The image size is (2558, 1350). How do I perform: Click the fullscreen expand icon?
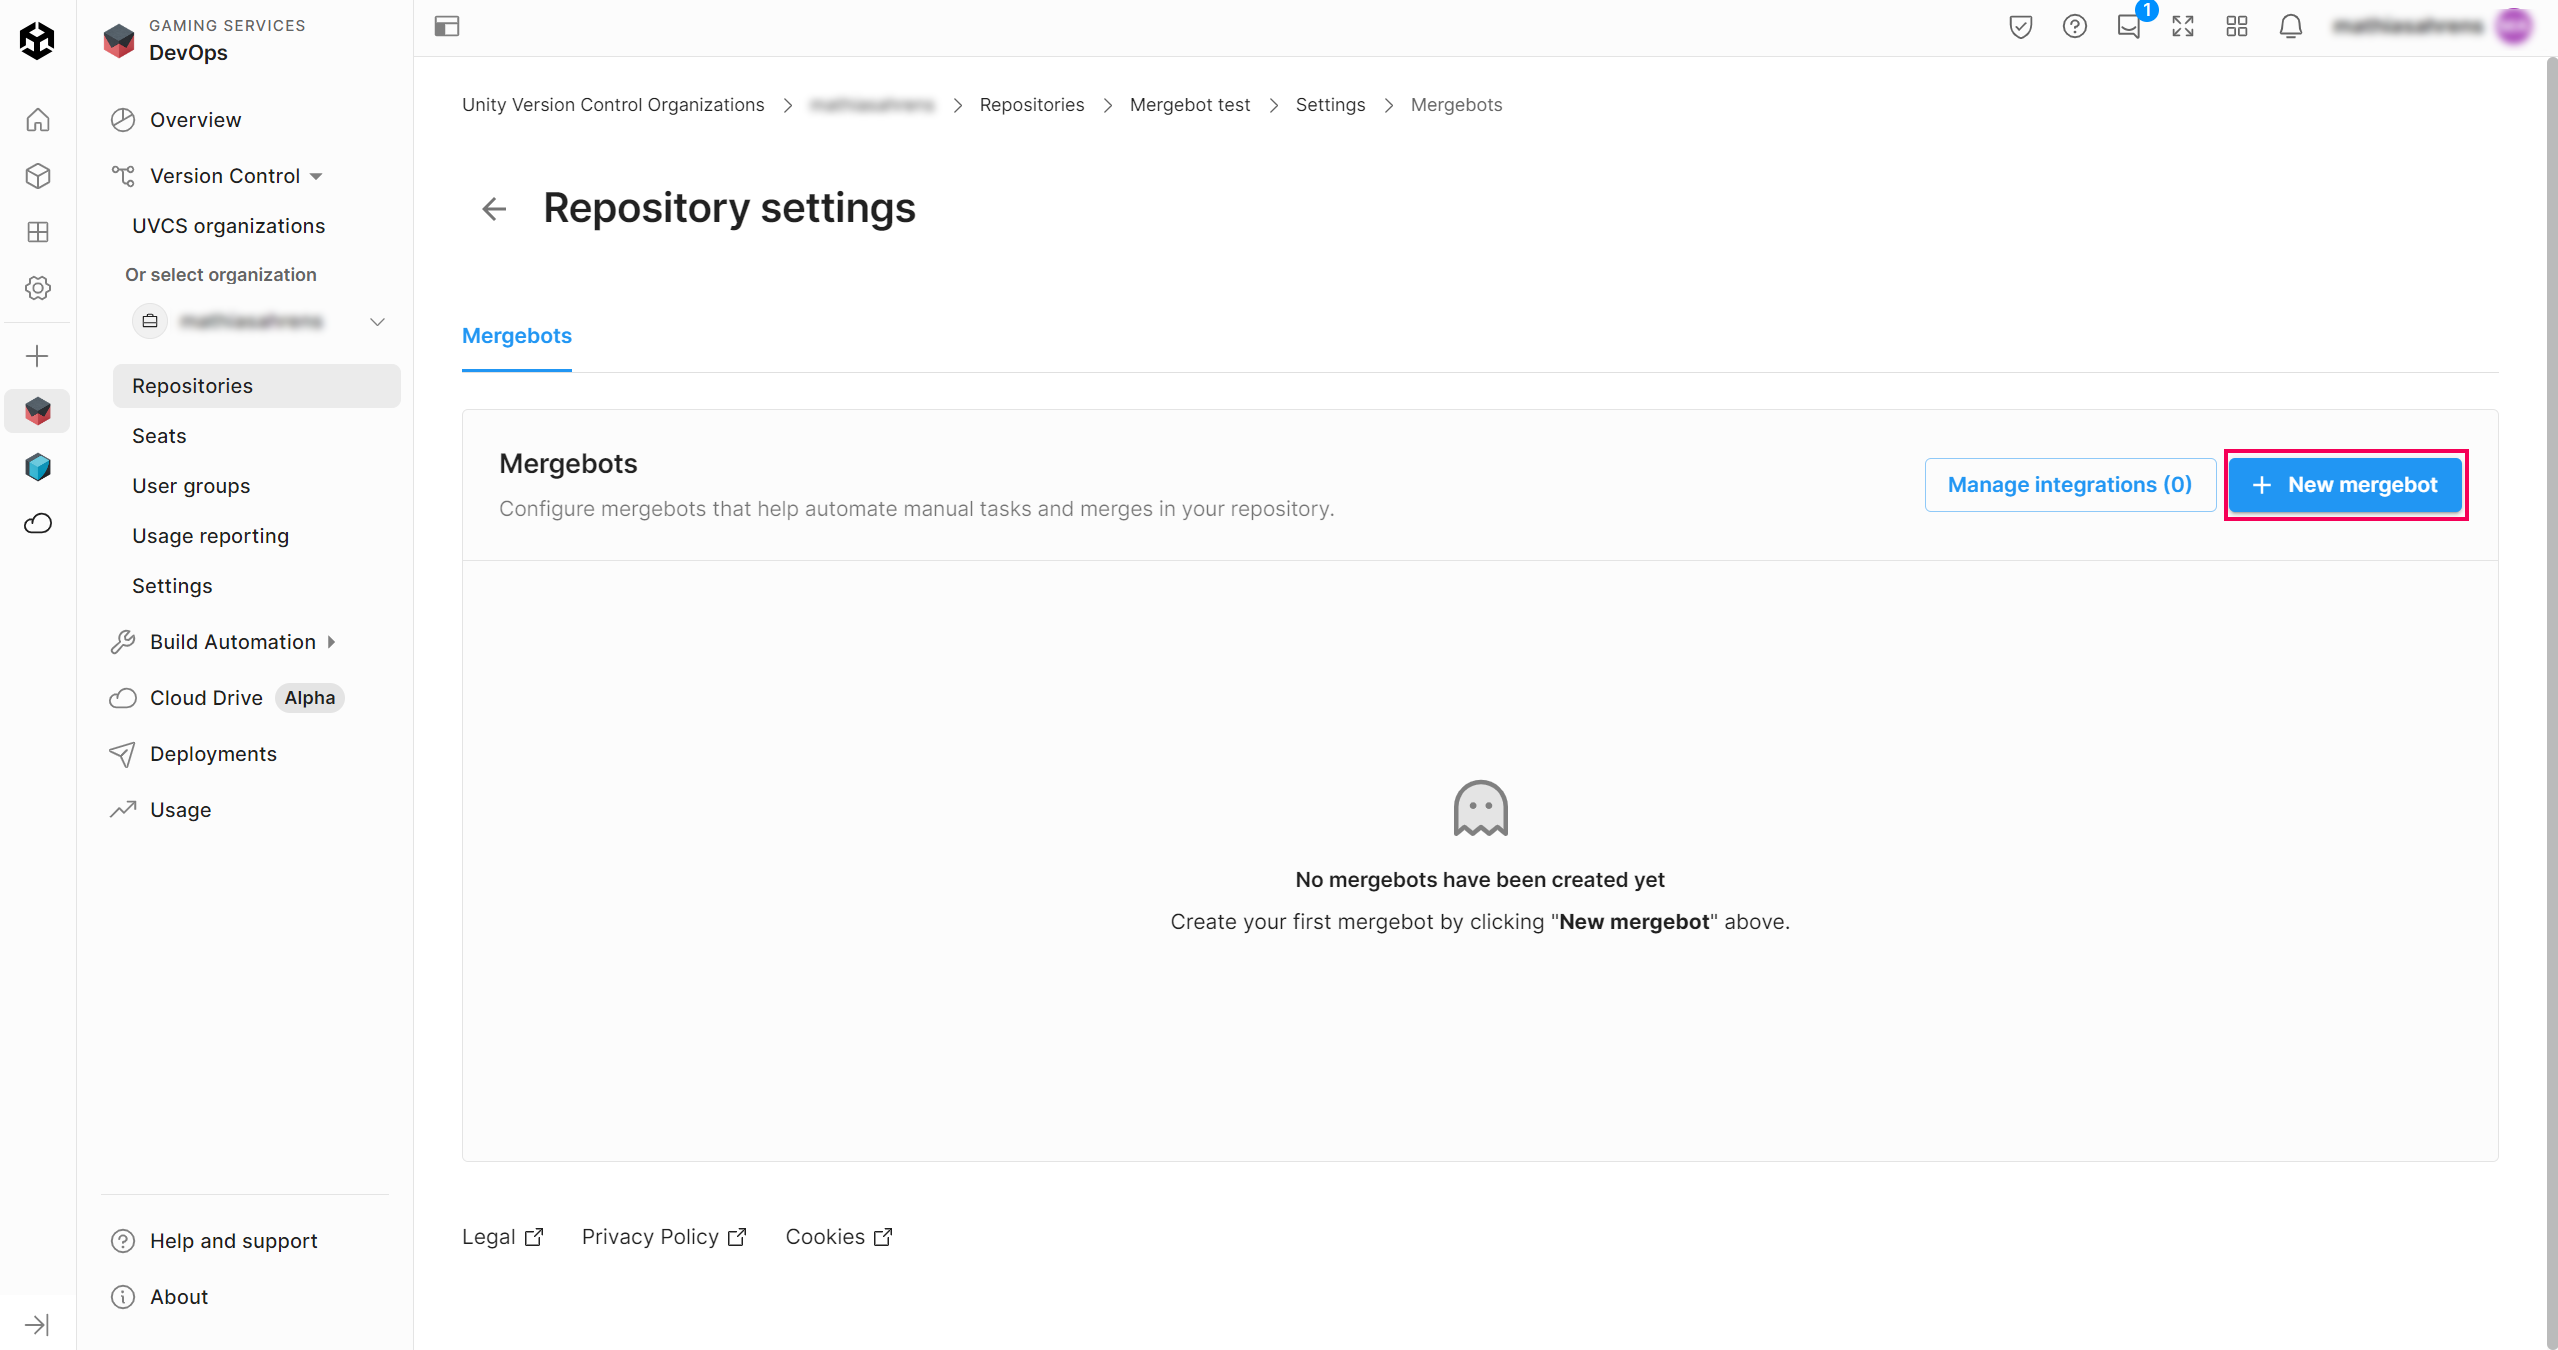click(2182, 27)
